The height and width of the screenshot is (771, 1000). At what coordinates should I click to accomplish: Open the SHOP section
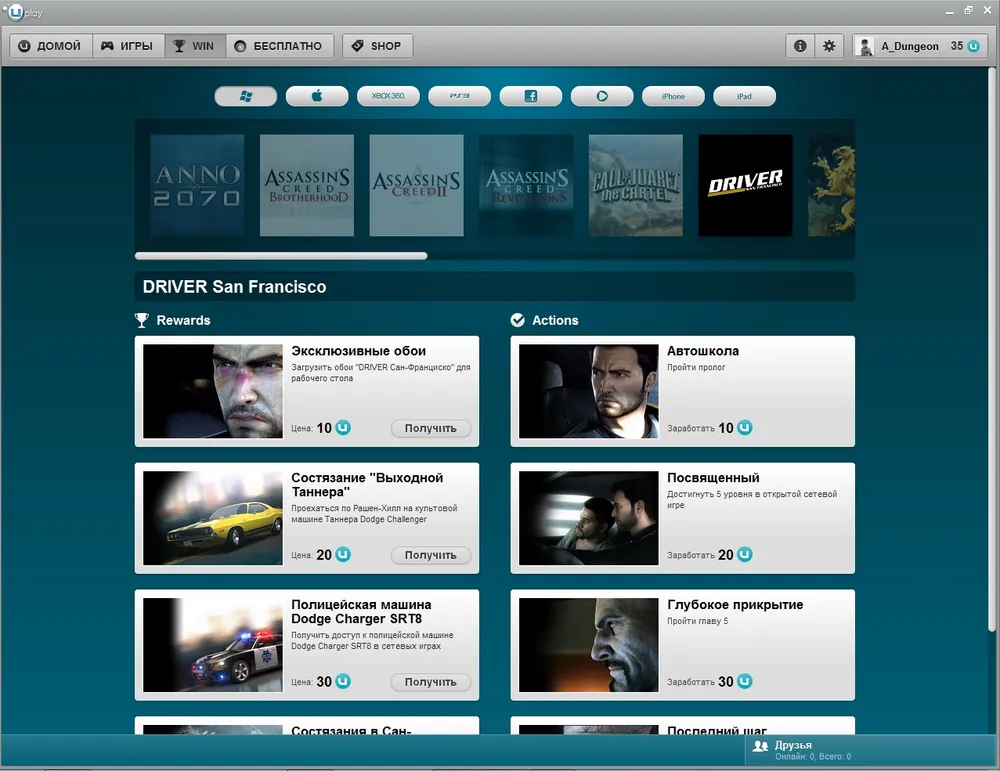pyautogui.click(x=377, y=46)
